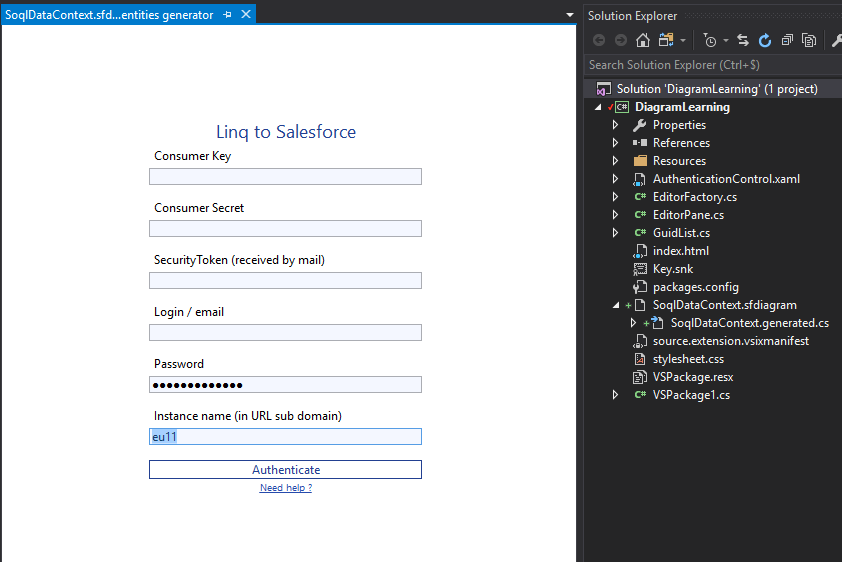Open the Need help ? link
The image size is (842, 562).
tap(286, 487)
